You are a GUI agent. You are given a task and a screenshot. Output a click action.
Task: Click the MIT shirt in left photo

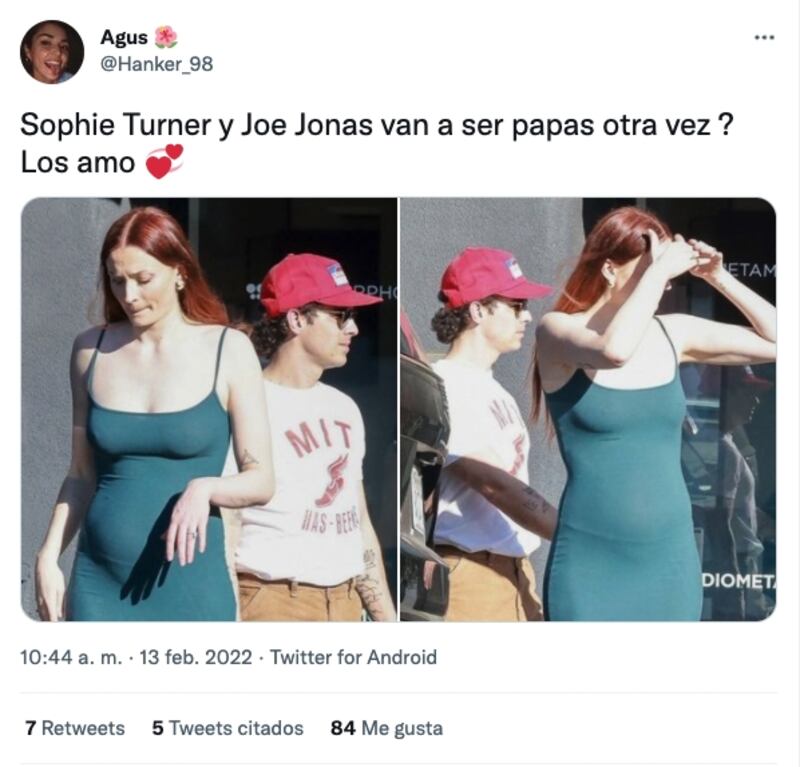click(x=305, y=480)
